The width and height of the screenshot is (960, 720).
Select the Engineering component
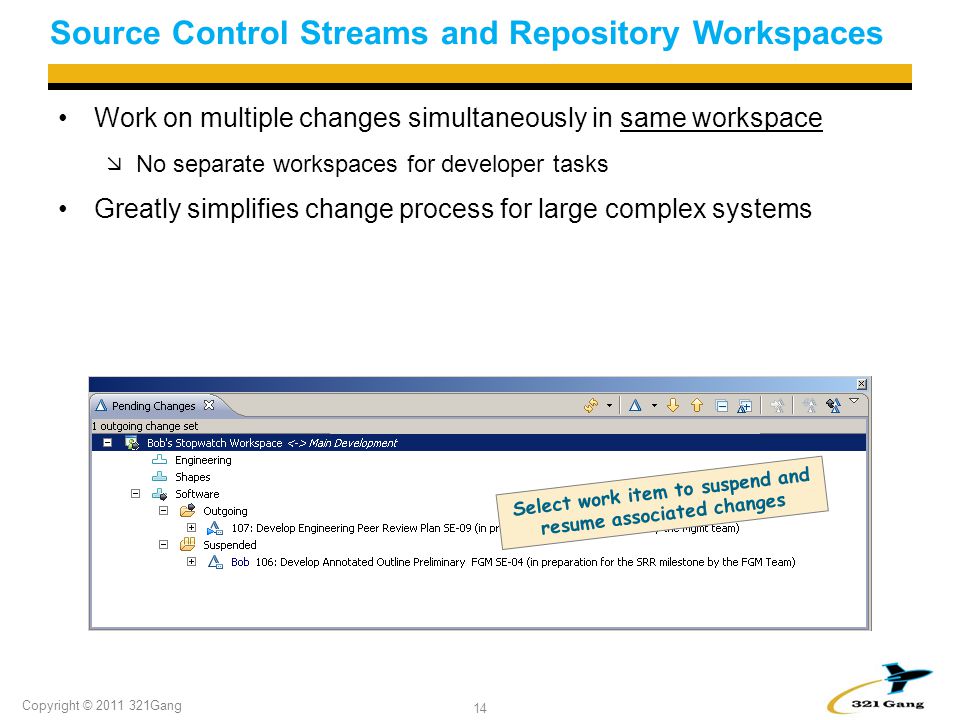[x=203, y=460]
